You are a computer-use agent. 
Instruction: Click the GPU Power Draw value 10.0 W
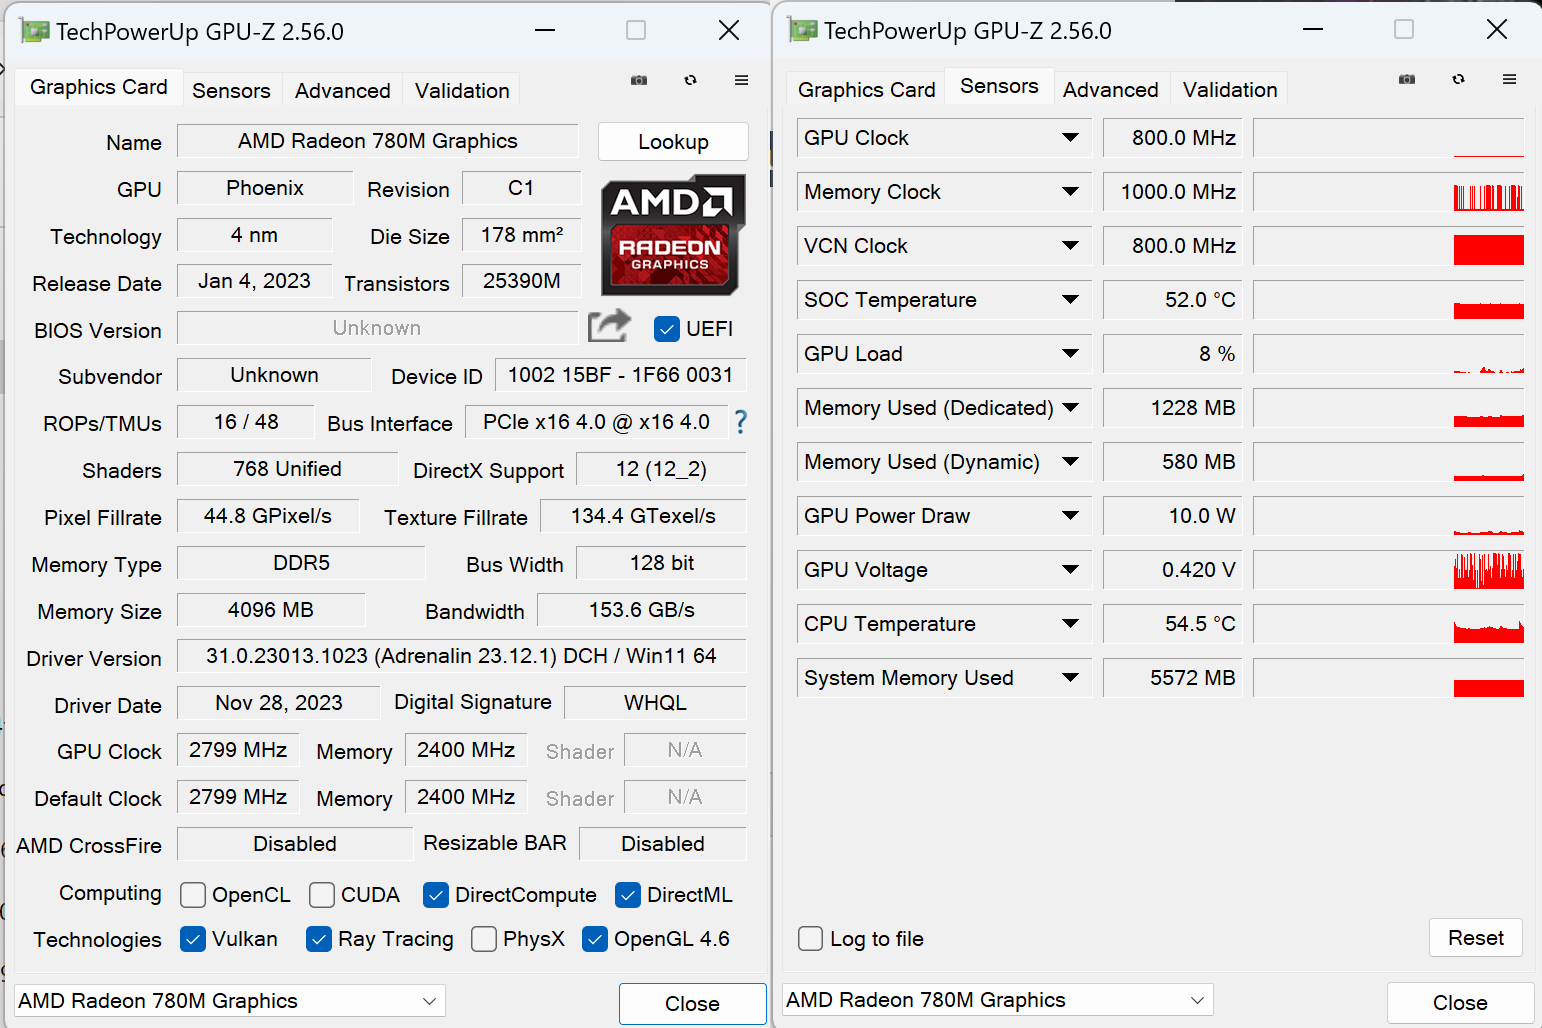coord(1172,515)
